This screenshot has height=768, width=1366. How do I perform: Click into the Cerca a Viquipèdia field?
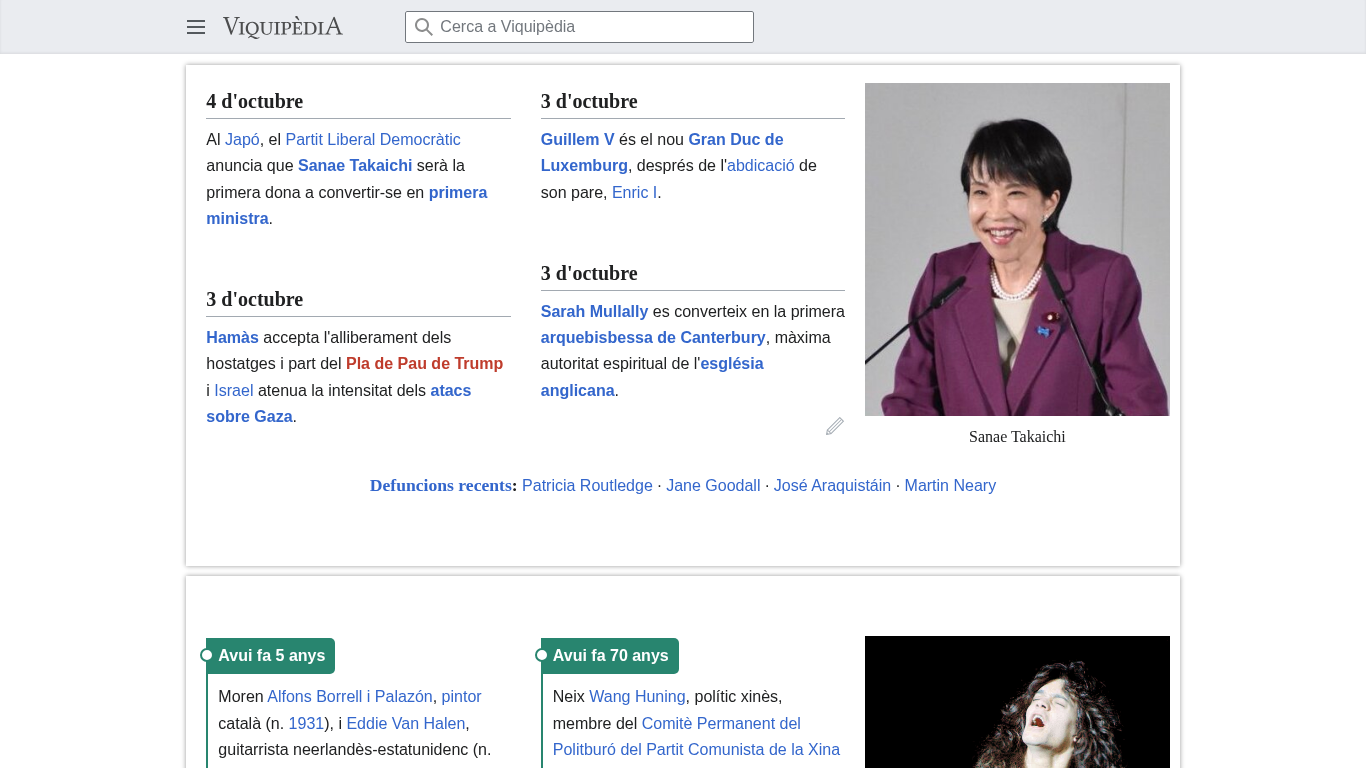pos(590,27)
